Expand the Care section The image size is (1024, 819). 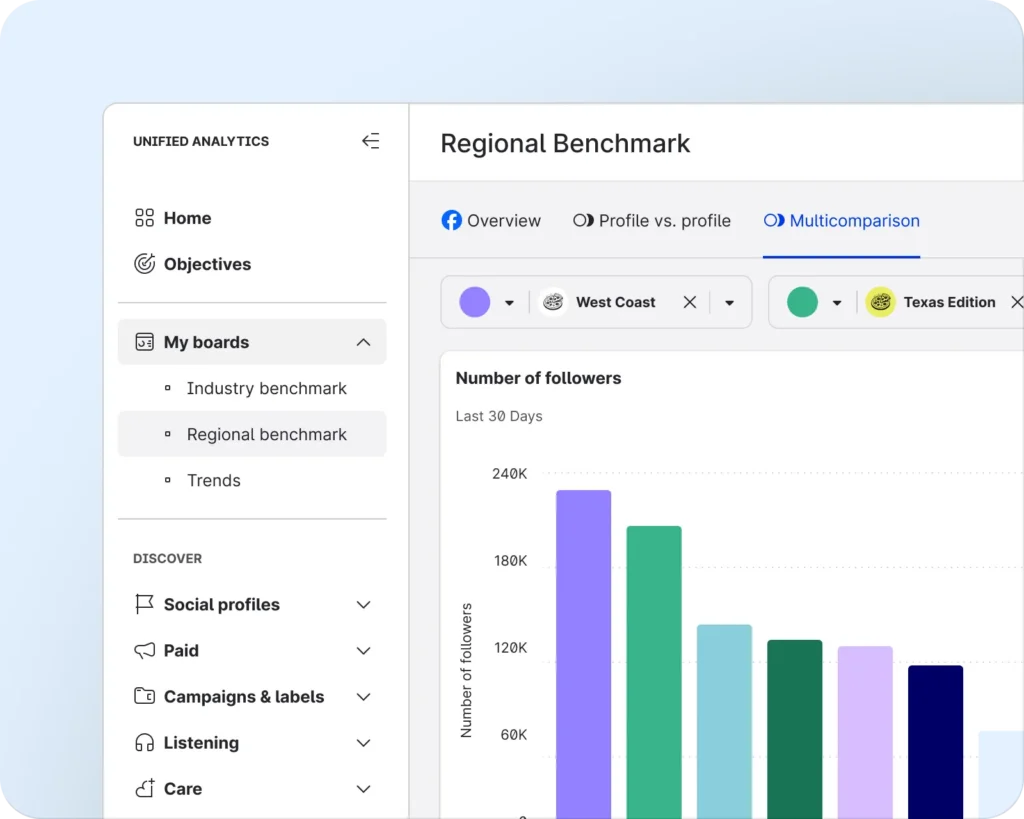(x=363, y=789)
